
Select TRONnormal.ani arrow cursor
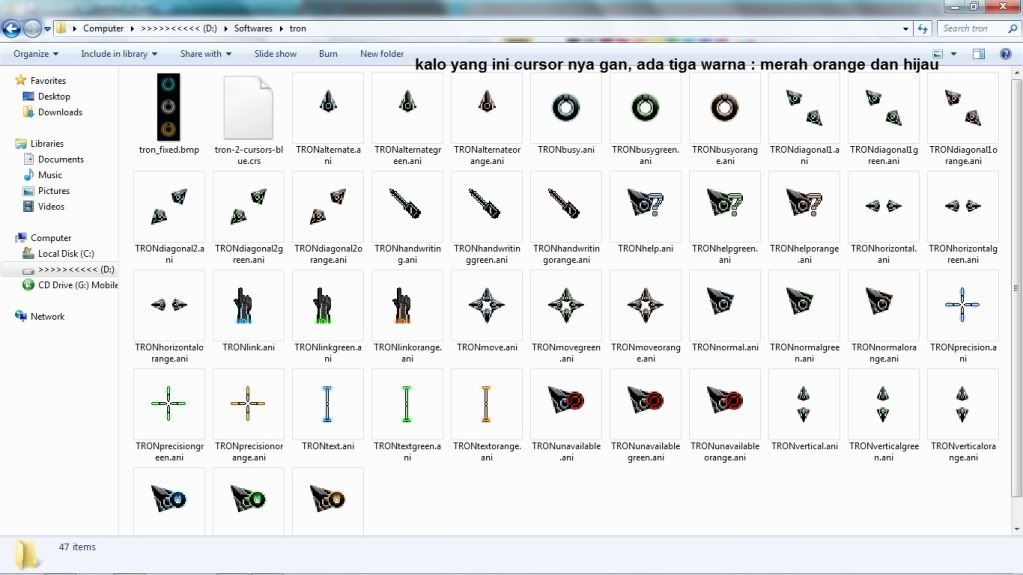click(725, 305)
